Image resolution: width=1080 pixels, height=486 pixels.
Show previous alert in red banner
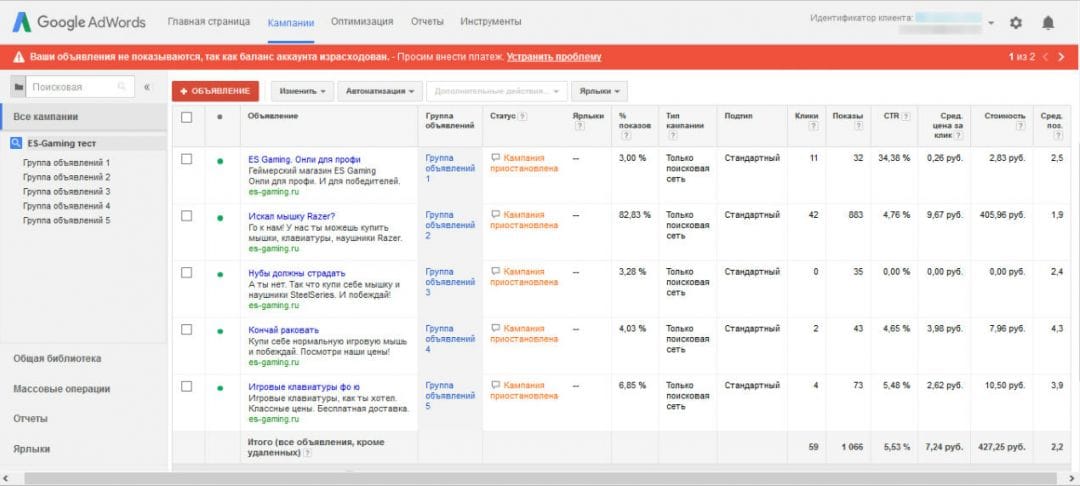click(1045, 57)
